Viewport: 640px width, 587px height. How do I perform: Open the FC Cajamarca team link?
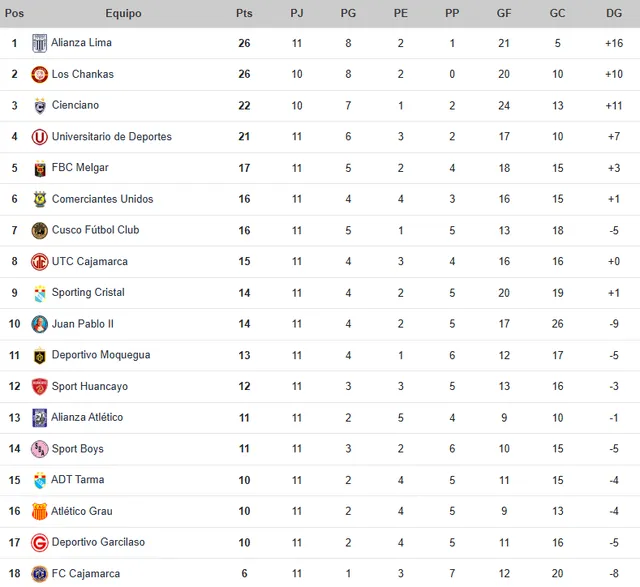tap(86, 574)
